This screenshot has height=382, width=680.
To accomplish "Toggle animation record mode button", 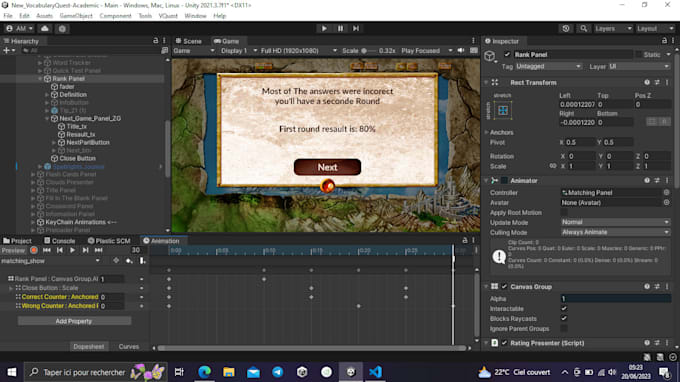I will [33, 250].
